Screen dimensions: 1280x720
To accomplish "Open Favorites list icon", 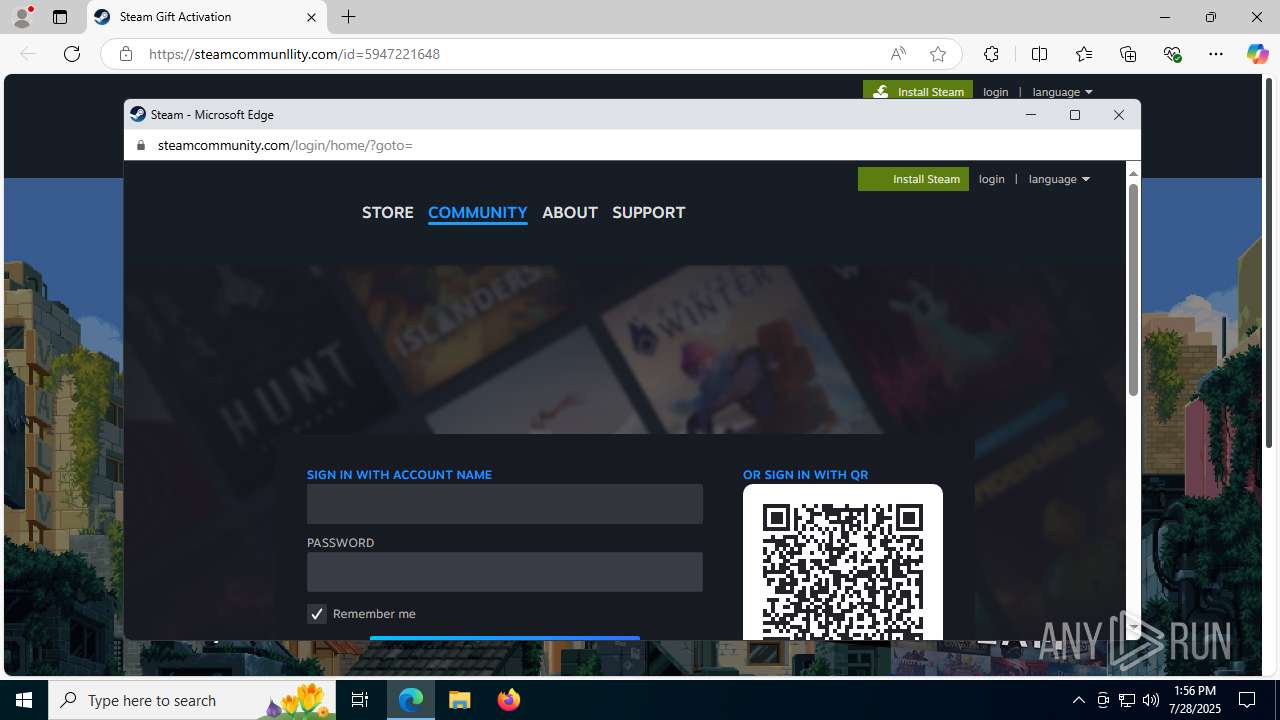I will click(1084, 54).
